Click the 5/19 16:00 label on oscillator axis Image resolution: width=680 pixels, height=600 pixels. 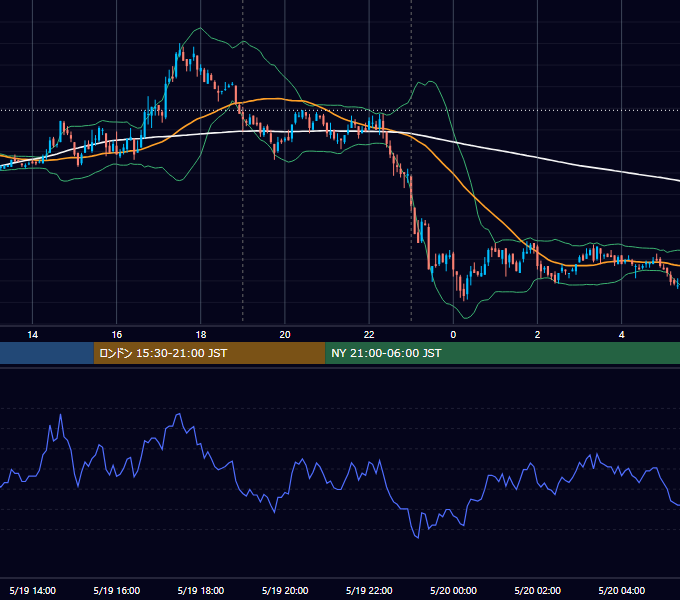(117, 590)
